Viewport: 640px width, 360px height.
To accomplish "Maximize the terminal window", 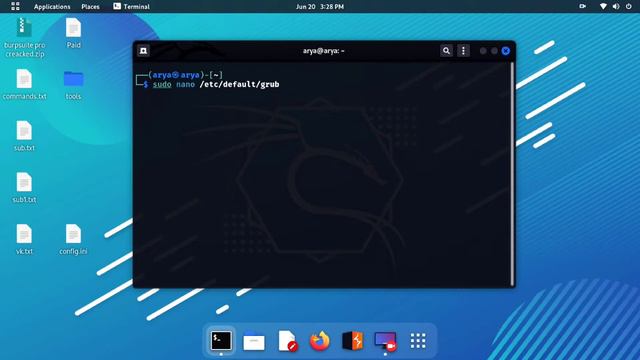I will point(494,51).
